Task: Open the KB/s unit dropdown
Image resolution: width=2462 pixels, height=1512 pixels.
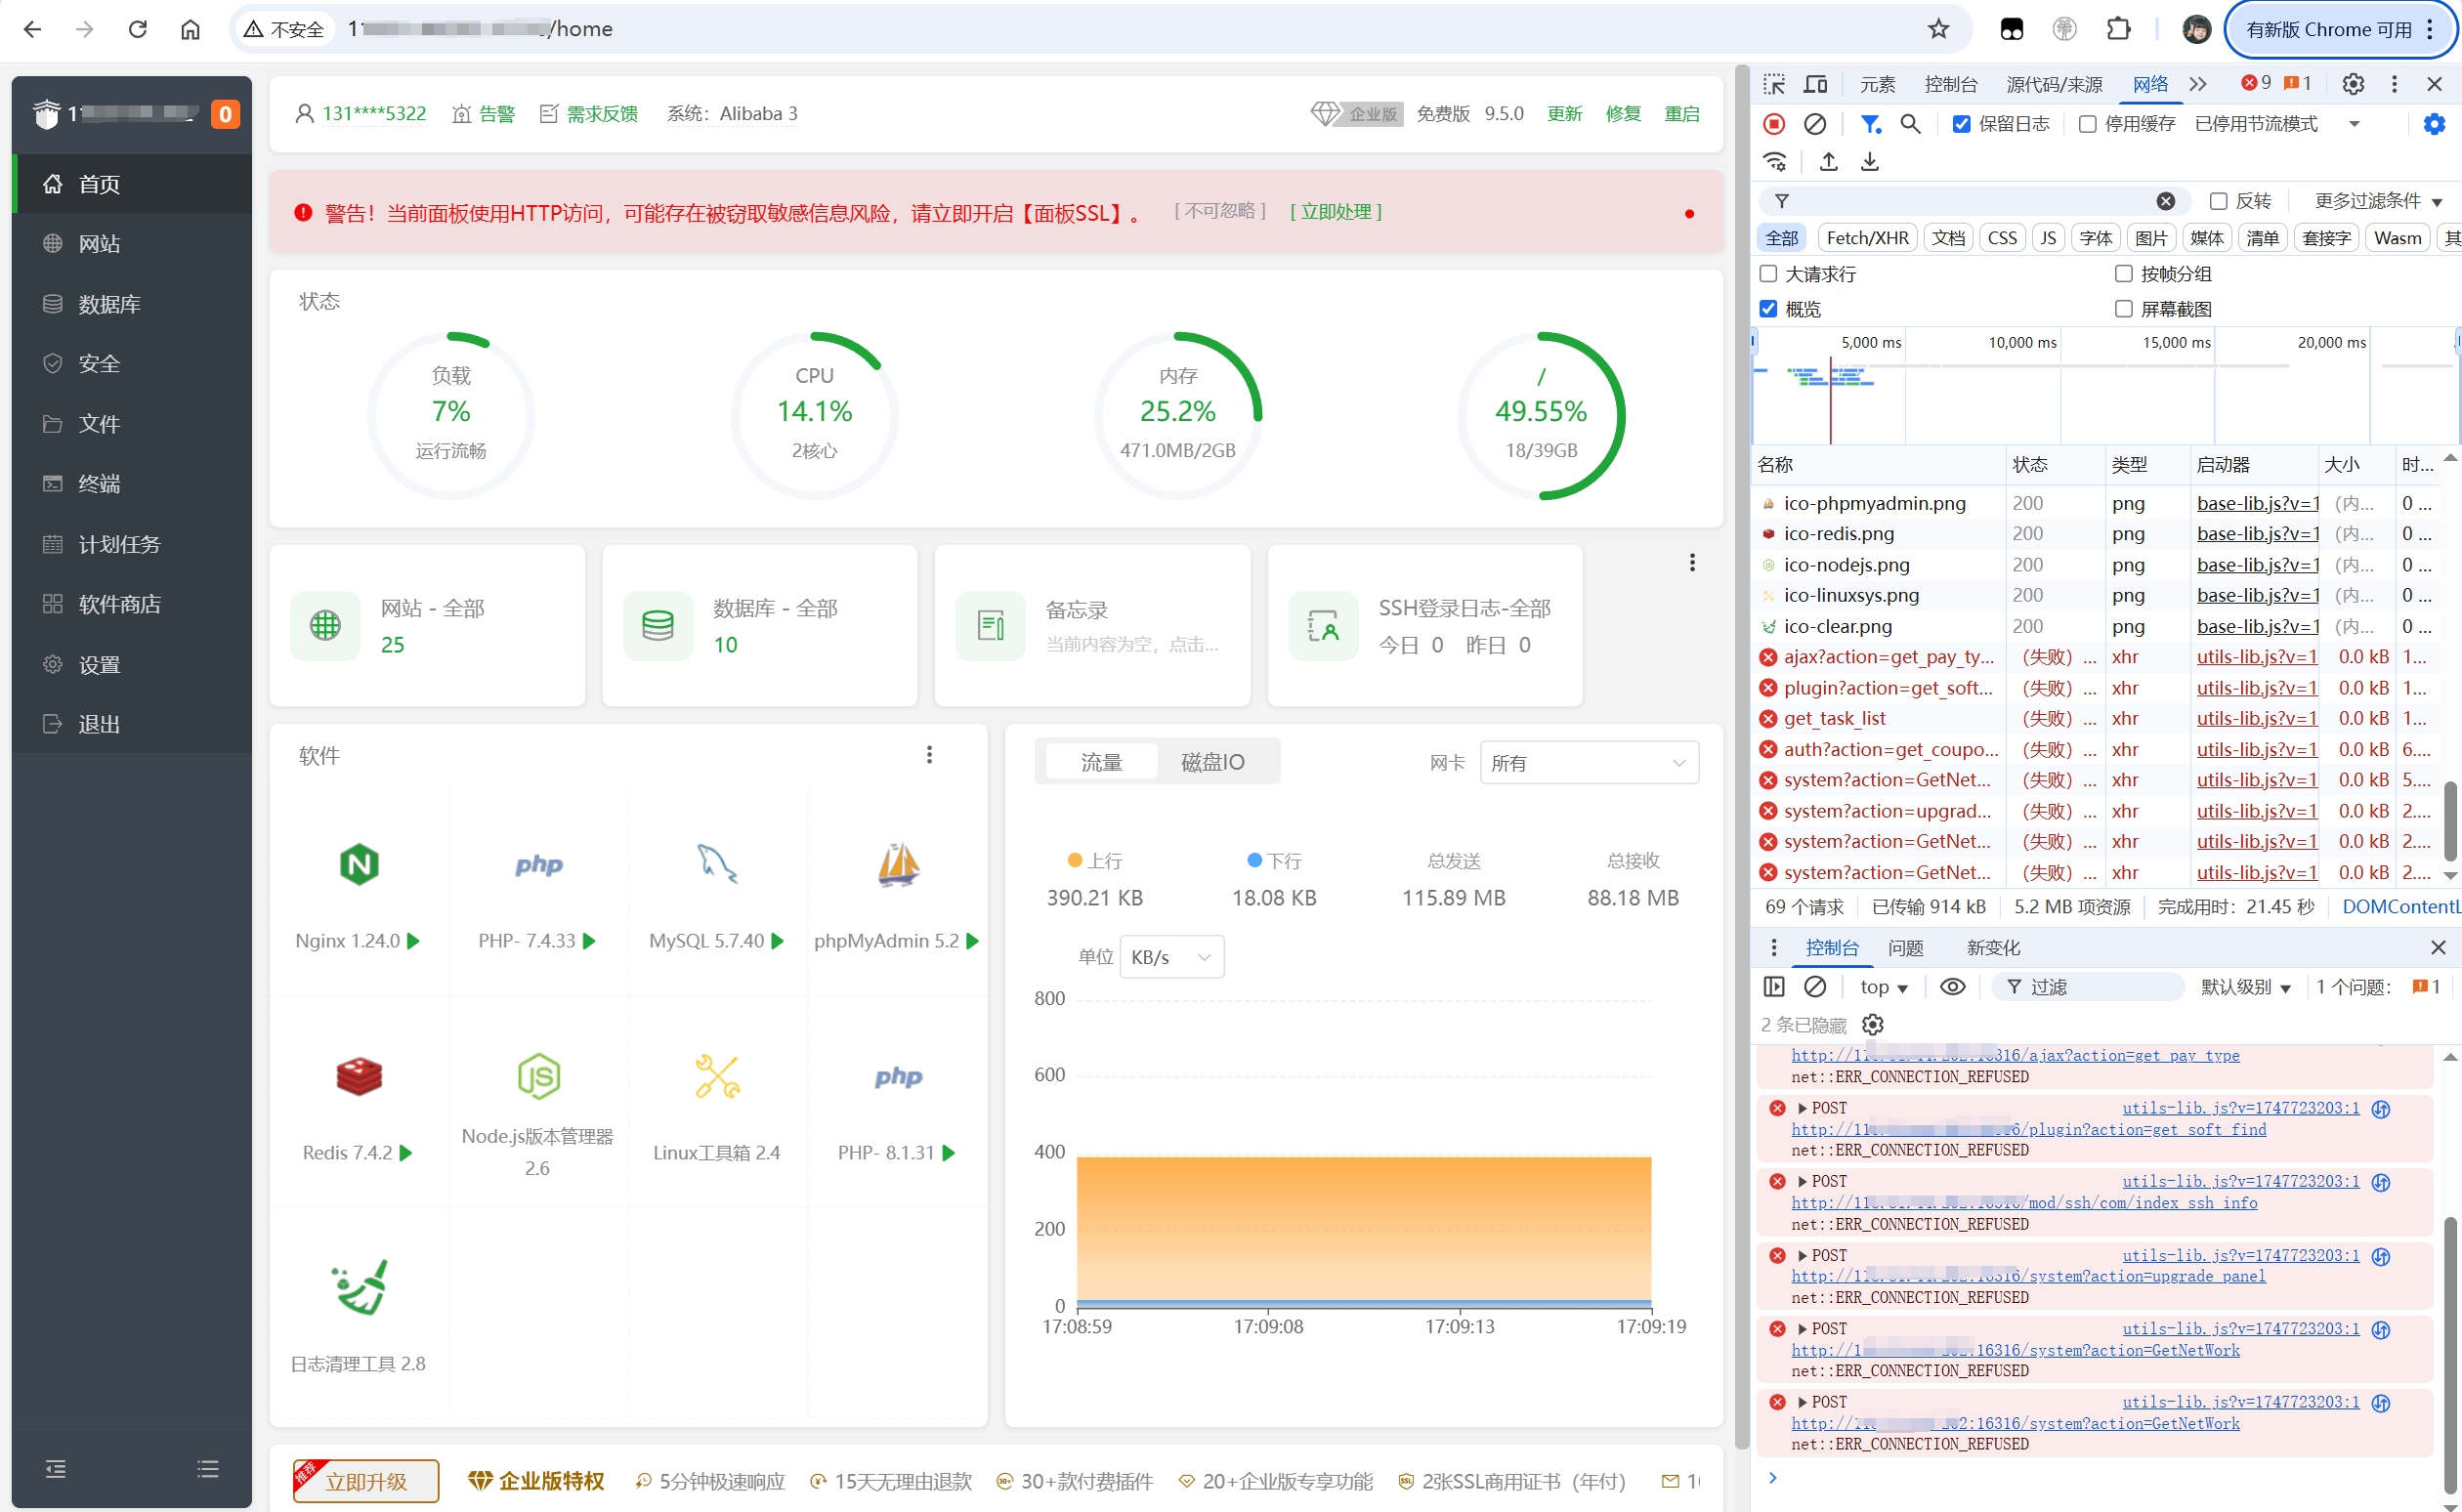Action: [x=1171, y=957]
